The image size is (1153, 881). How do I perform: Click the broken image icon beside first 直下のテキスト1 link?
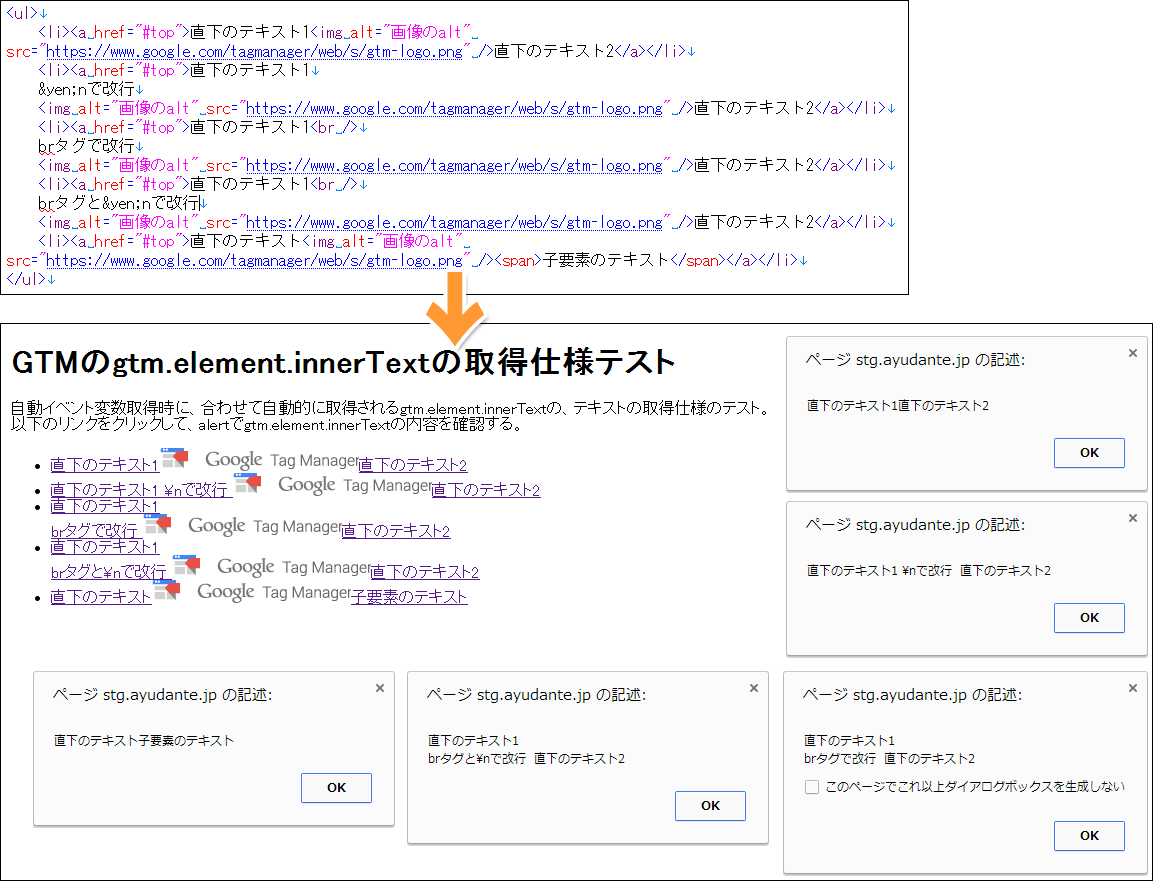174,460
